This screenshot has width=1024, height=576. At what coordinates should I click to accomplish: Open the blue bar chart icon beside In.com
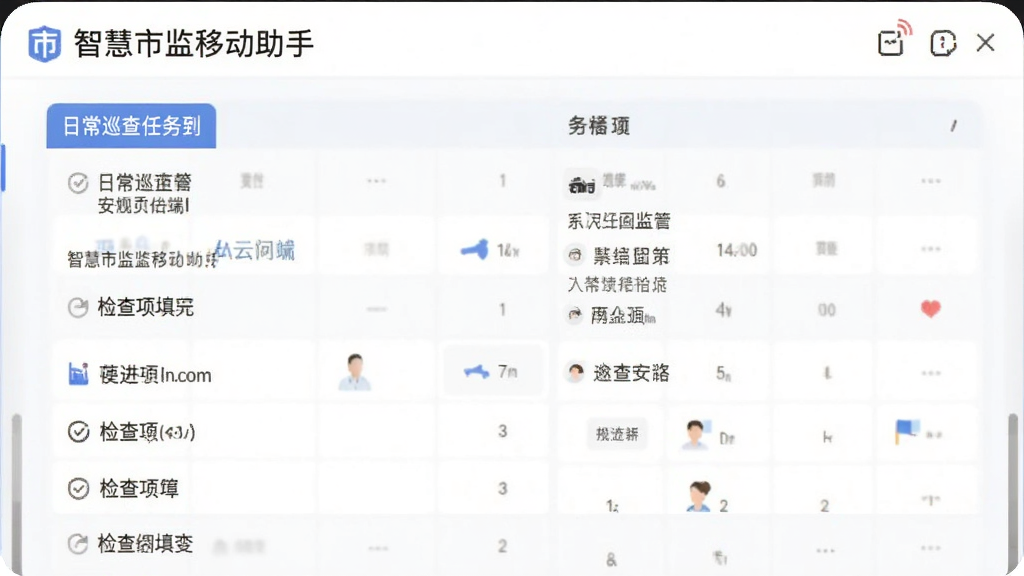[x=78, y=374]
